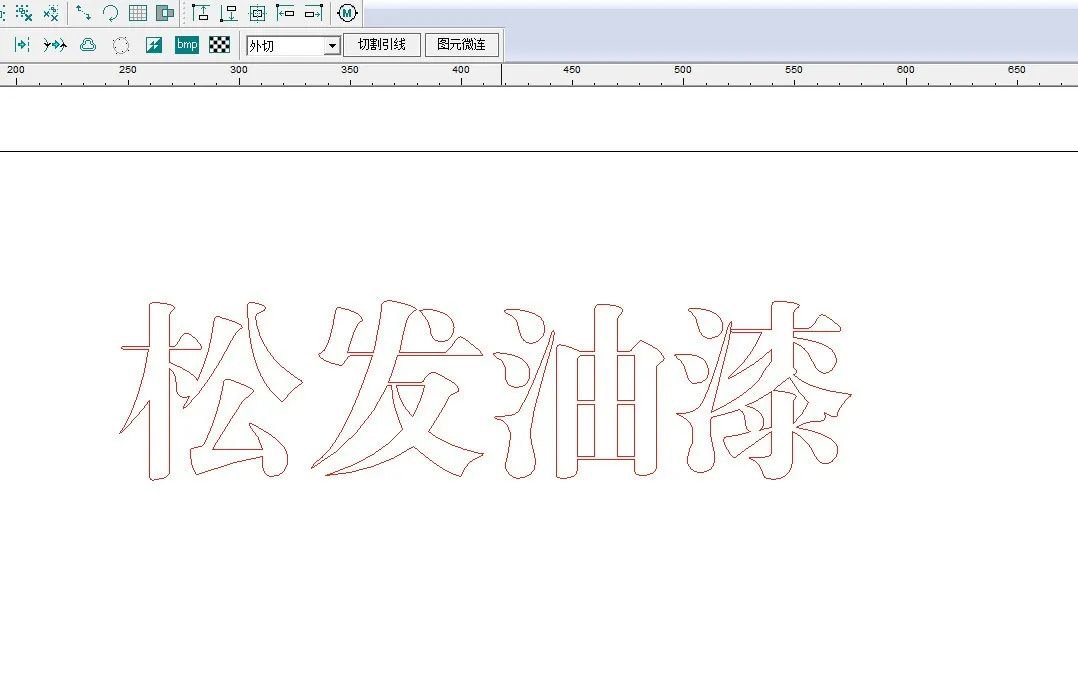
Task: Click the cloud-shaped outline icon
Action: point(88,45)
